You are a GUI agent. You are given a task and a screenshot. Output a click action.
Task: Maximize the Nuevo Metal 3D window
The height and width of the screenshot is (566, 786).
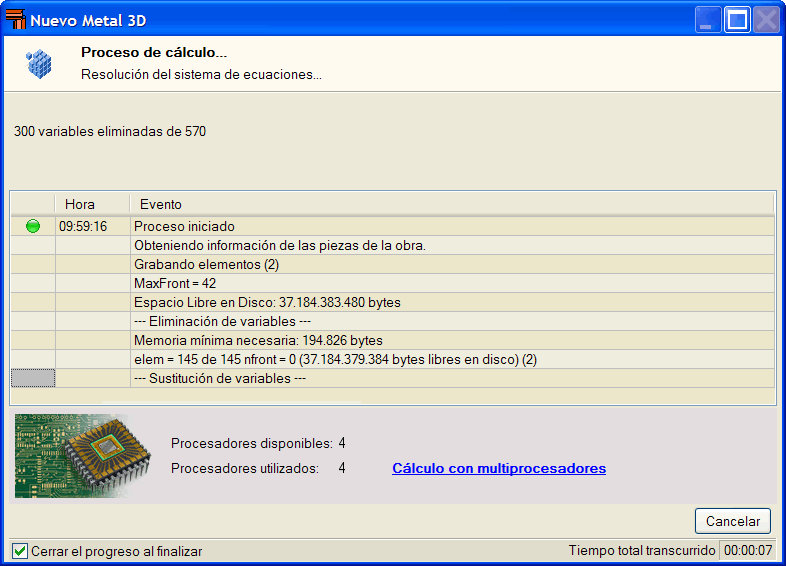point(737,20)
